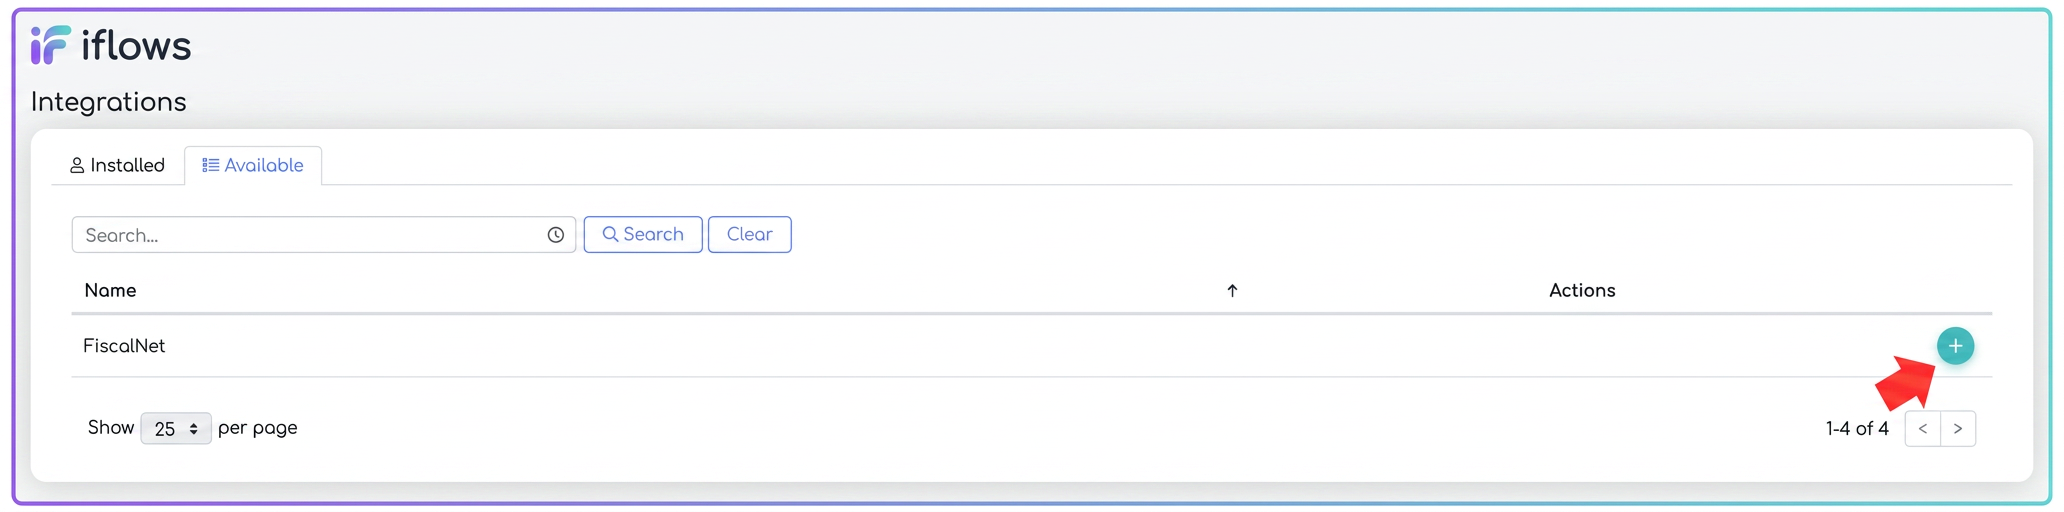Click the iflows brand text
The height and width of the screenshot is (512, 2064).
point(136,46)
